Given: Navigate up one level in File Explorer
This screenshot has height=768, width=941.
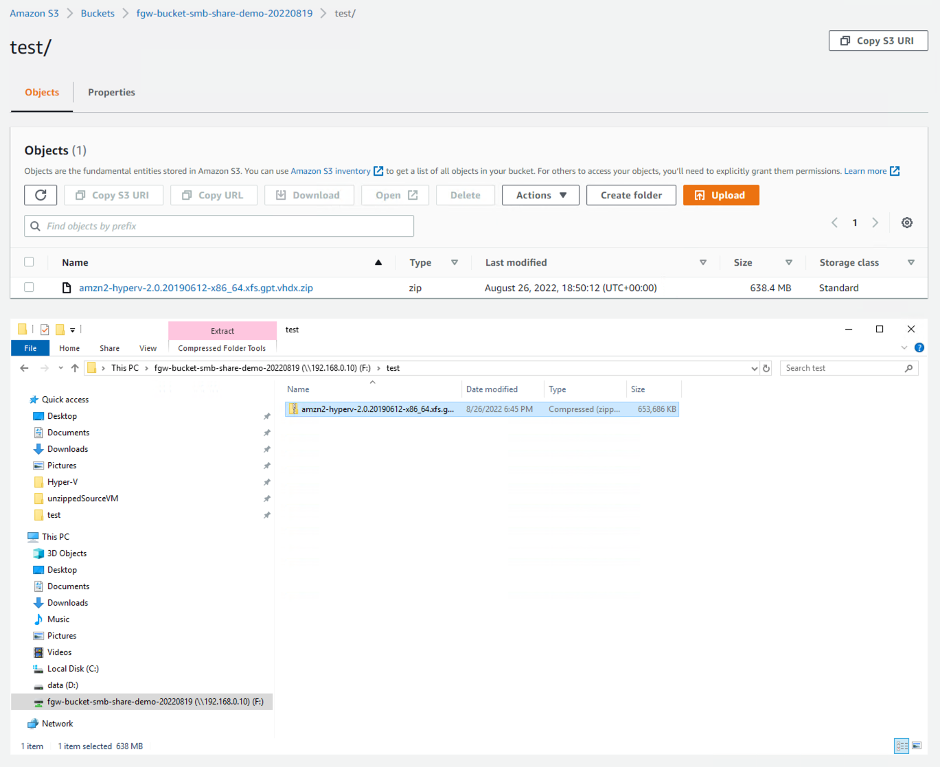Looking at the screenshot, I should coord(77,367).
